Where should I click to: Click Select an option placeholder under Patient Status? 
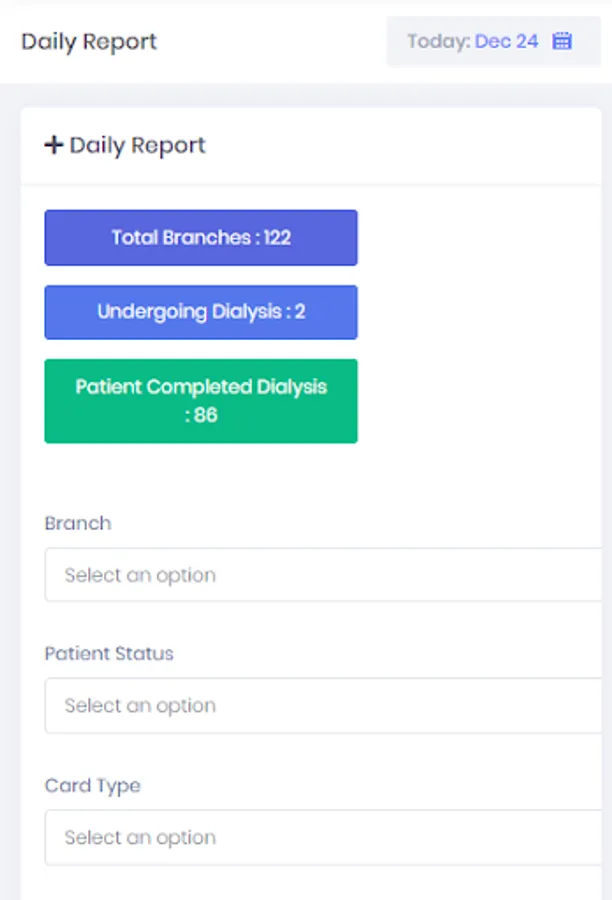point(140,705)
